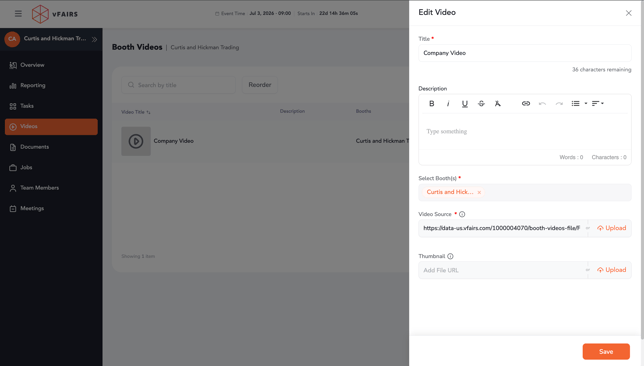Click the CA account avatar

(12, 39)
